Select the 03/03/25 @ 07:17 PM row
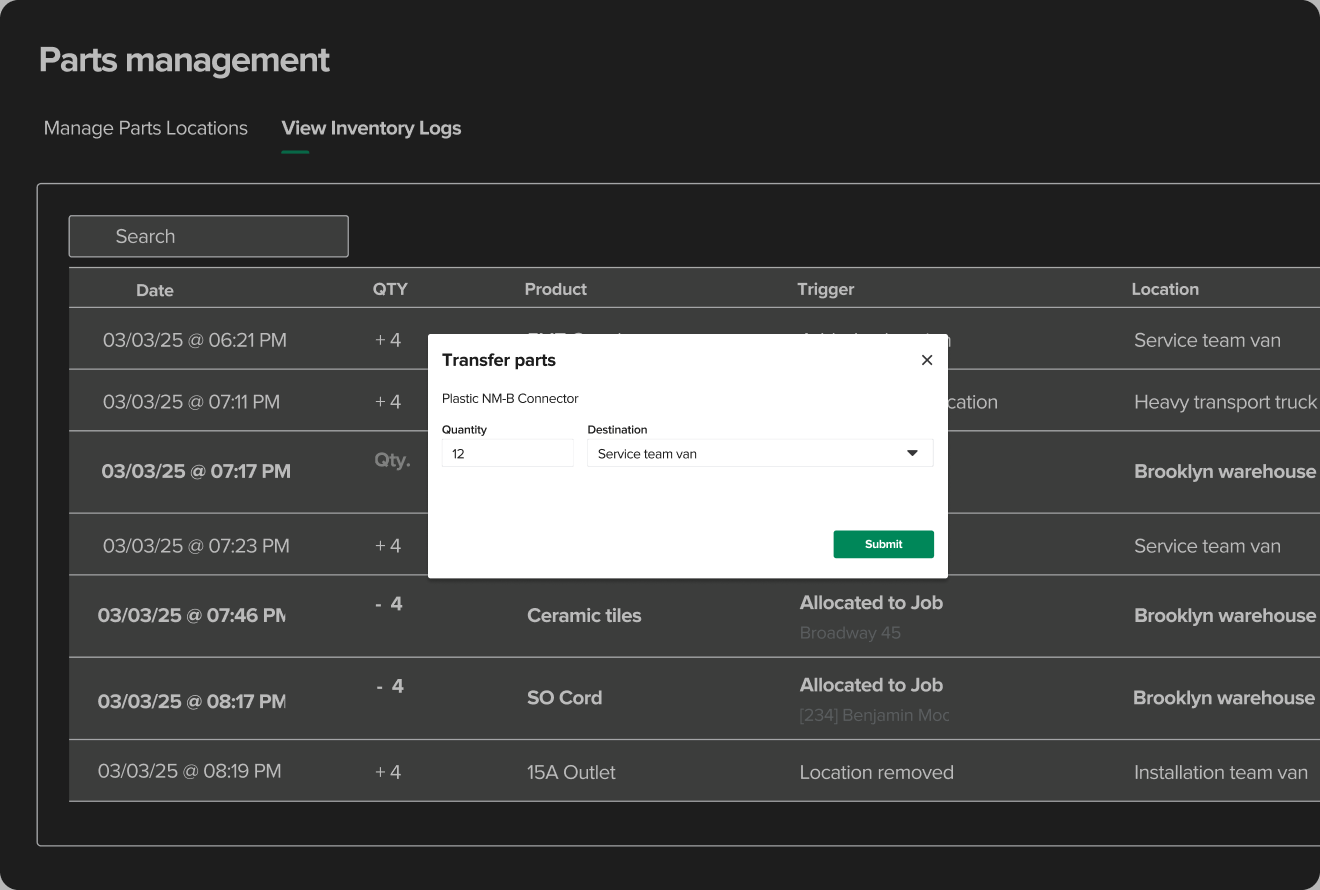Viewport: 1320px width, 890px height. (x=195, y=471)
